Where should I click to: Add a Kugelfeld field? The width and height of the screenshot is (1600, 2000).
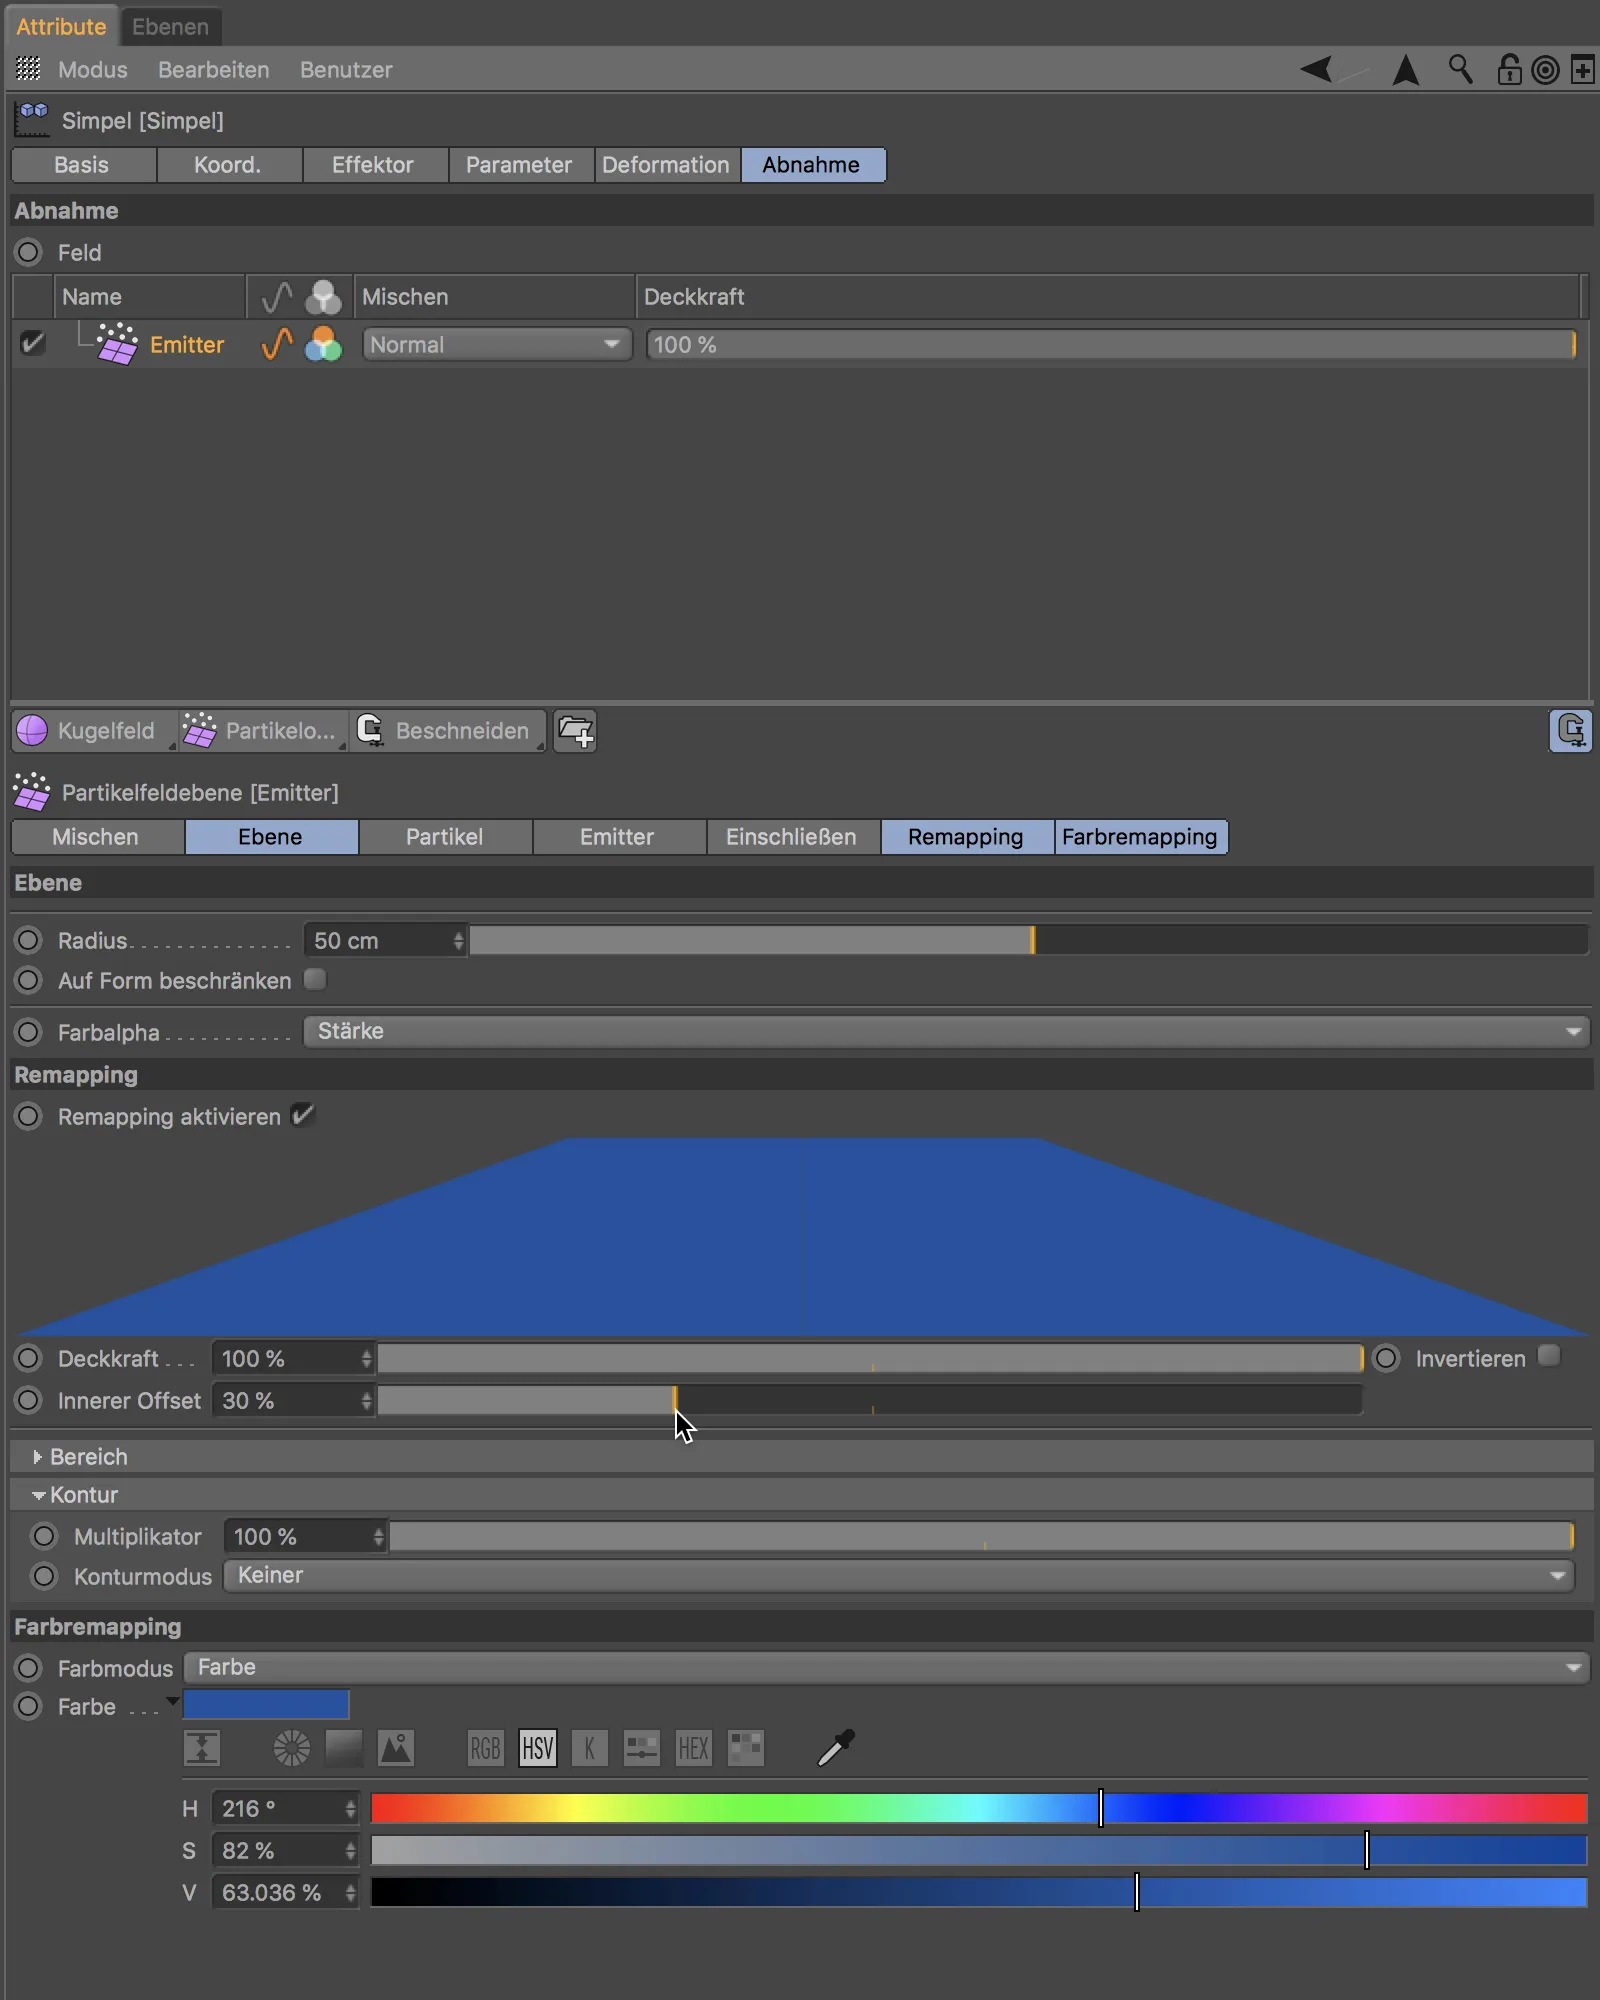tap(93, 731)
